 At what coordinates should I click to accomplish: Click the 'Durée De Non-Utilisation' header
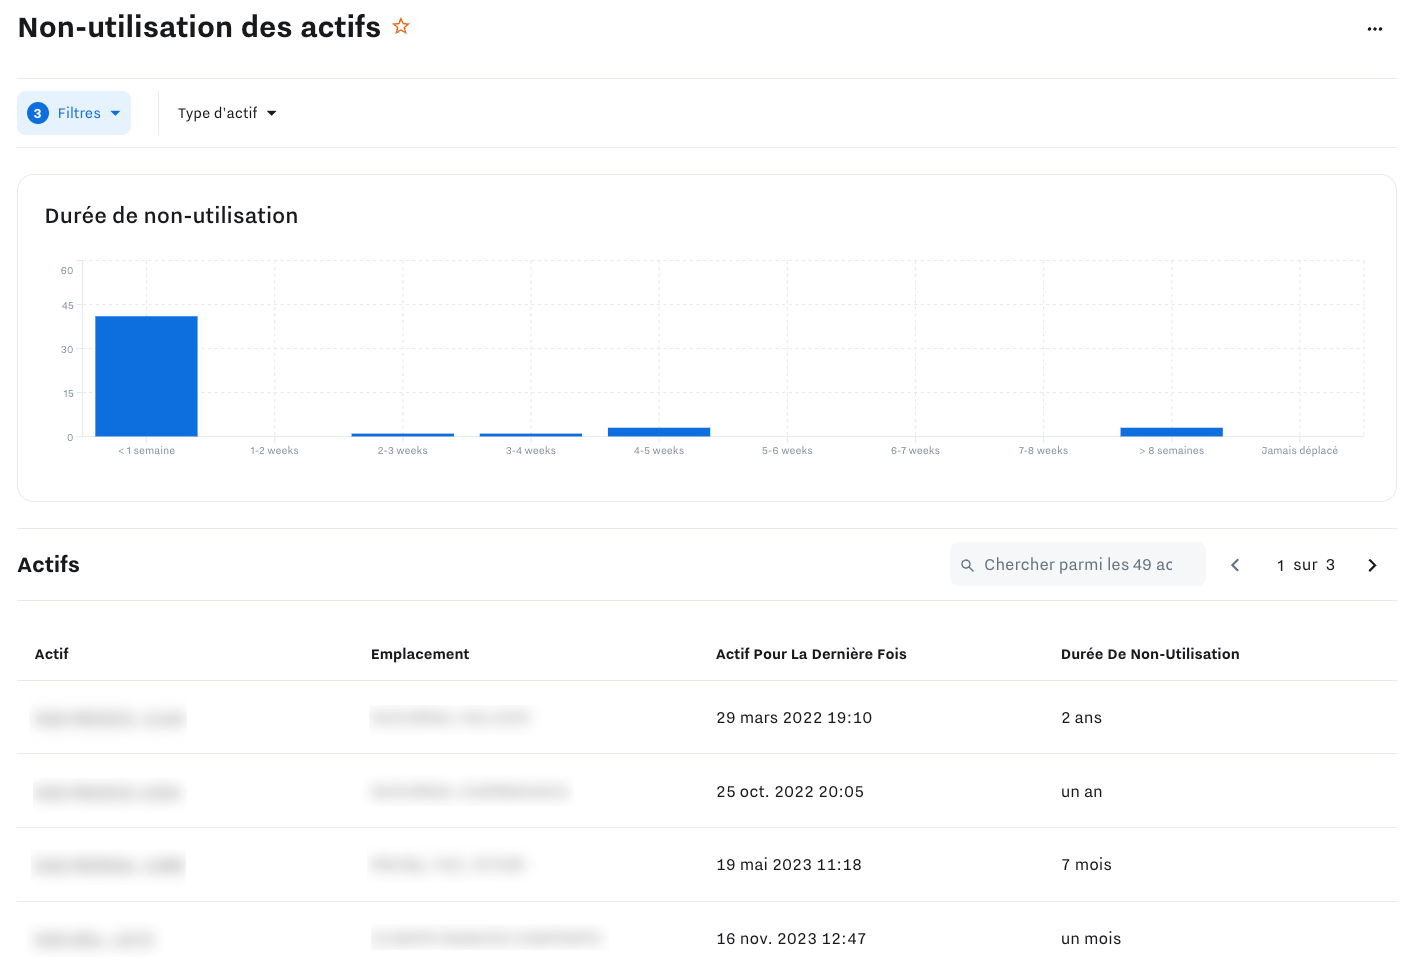[x=1150, y=654]
